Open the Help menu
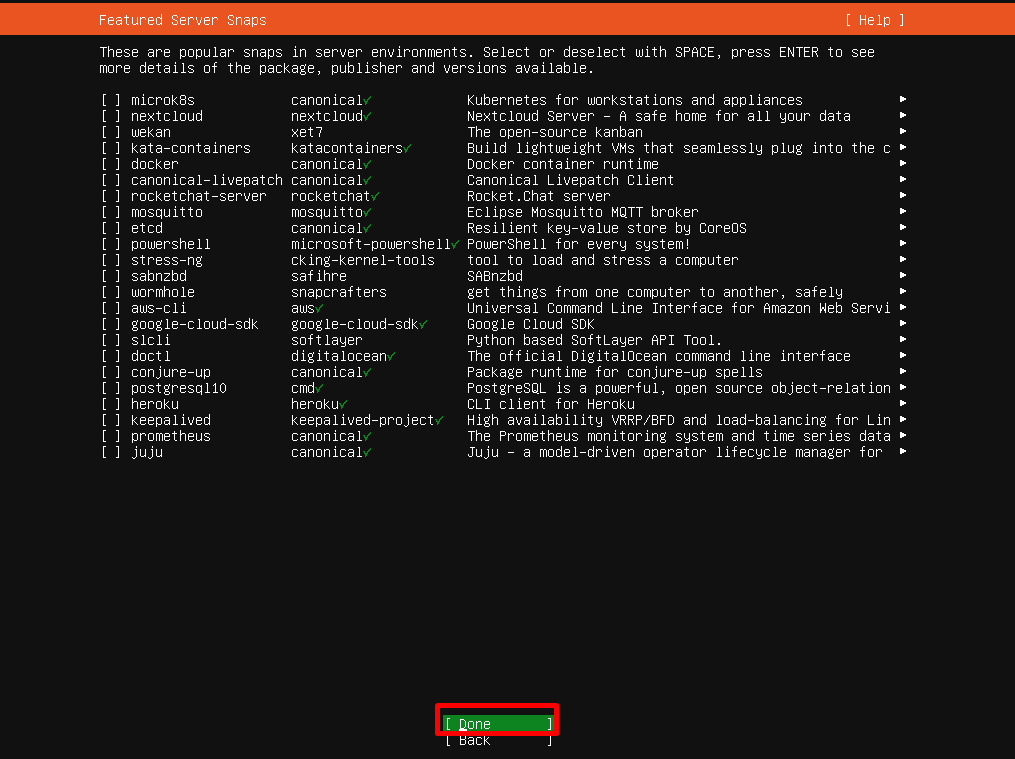 (874, 19)
